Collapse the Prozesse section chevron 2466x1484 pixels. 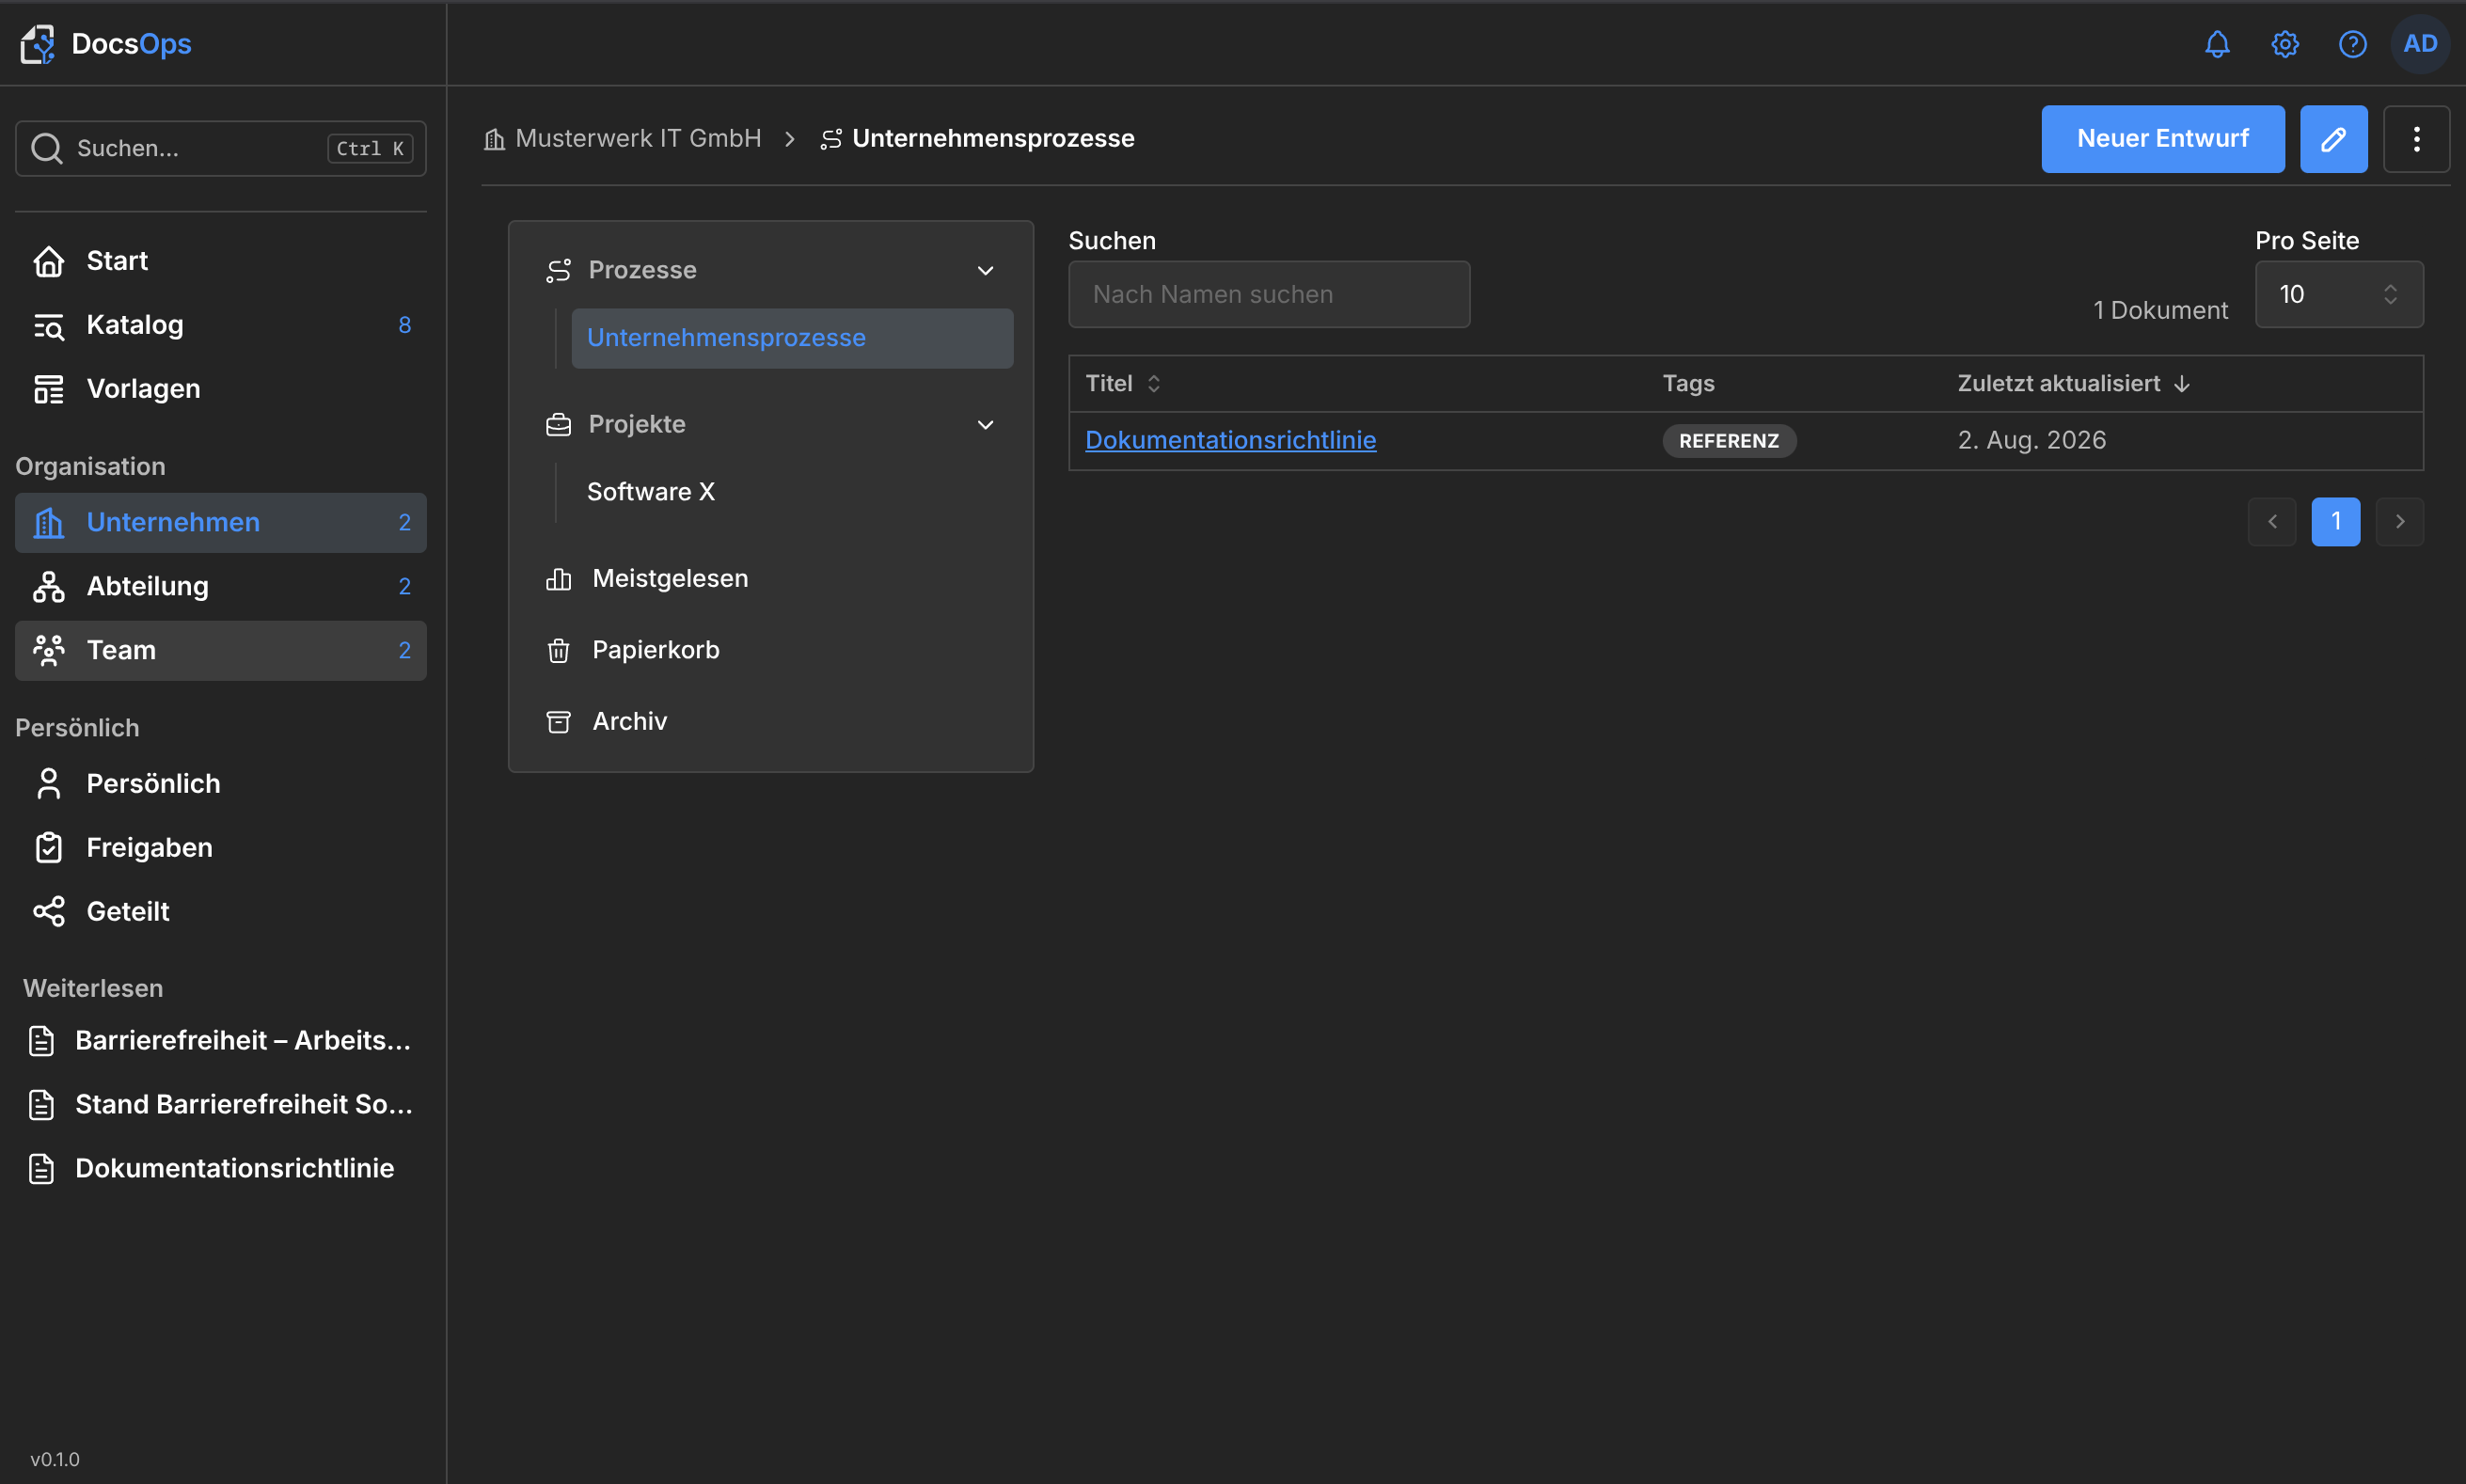tap(985, 271)
